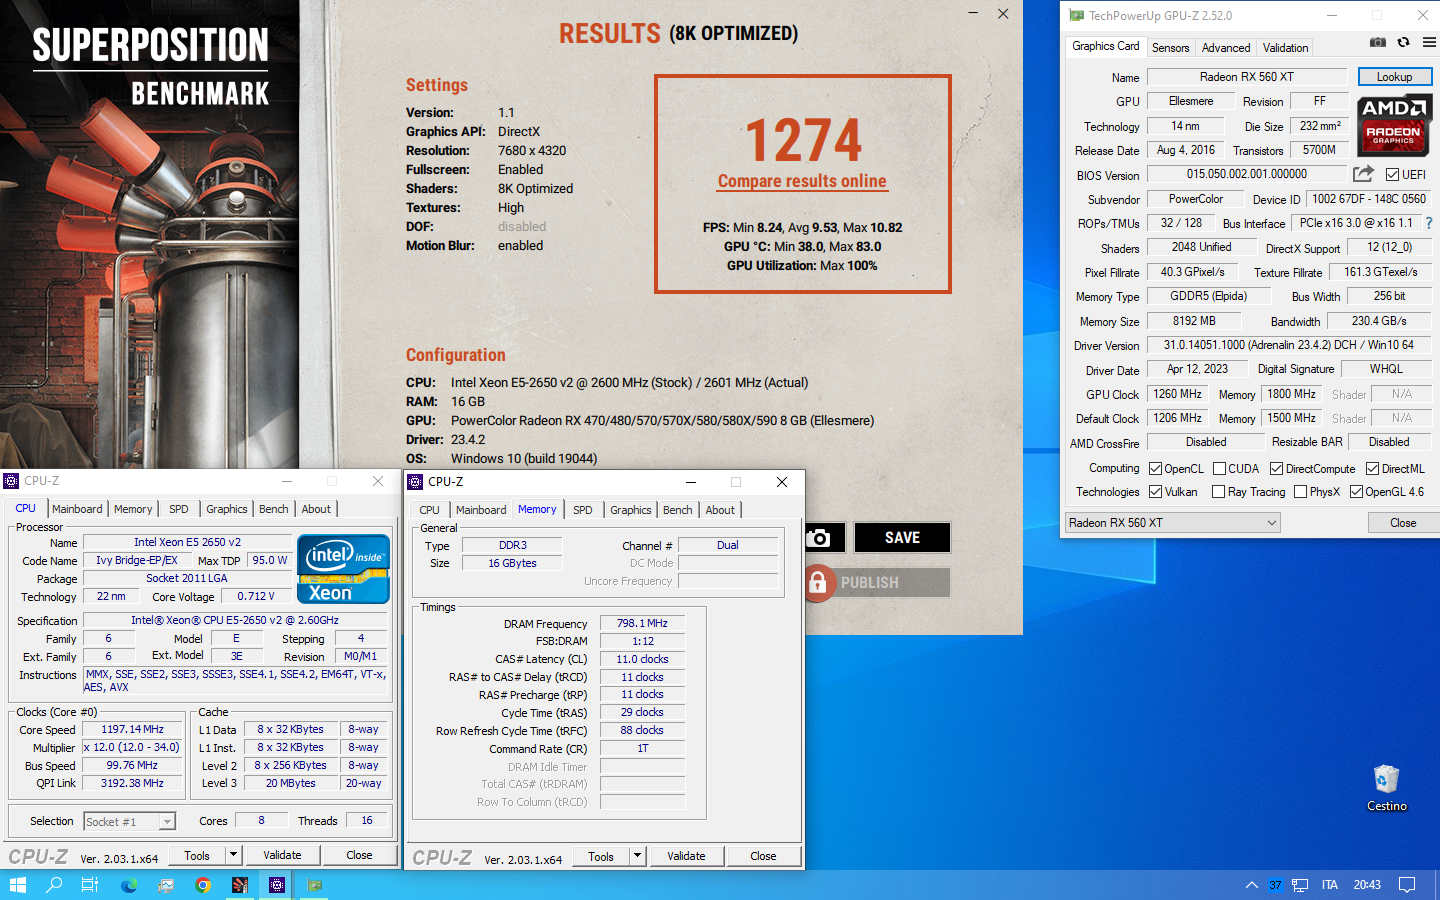Open Google Chrome from the taskbar
Screen dimensions: 1440x900
point(203,885)
